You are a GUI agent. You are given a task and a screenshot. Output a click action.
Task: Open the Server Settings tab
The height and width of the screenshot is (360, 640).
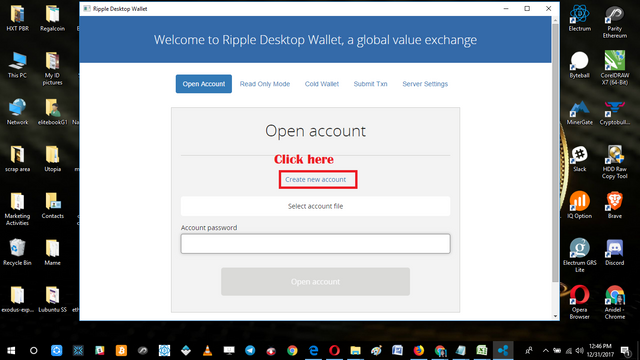[425, 84]
